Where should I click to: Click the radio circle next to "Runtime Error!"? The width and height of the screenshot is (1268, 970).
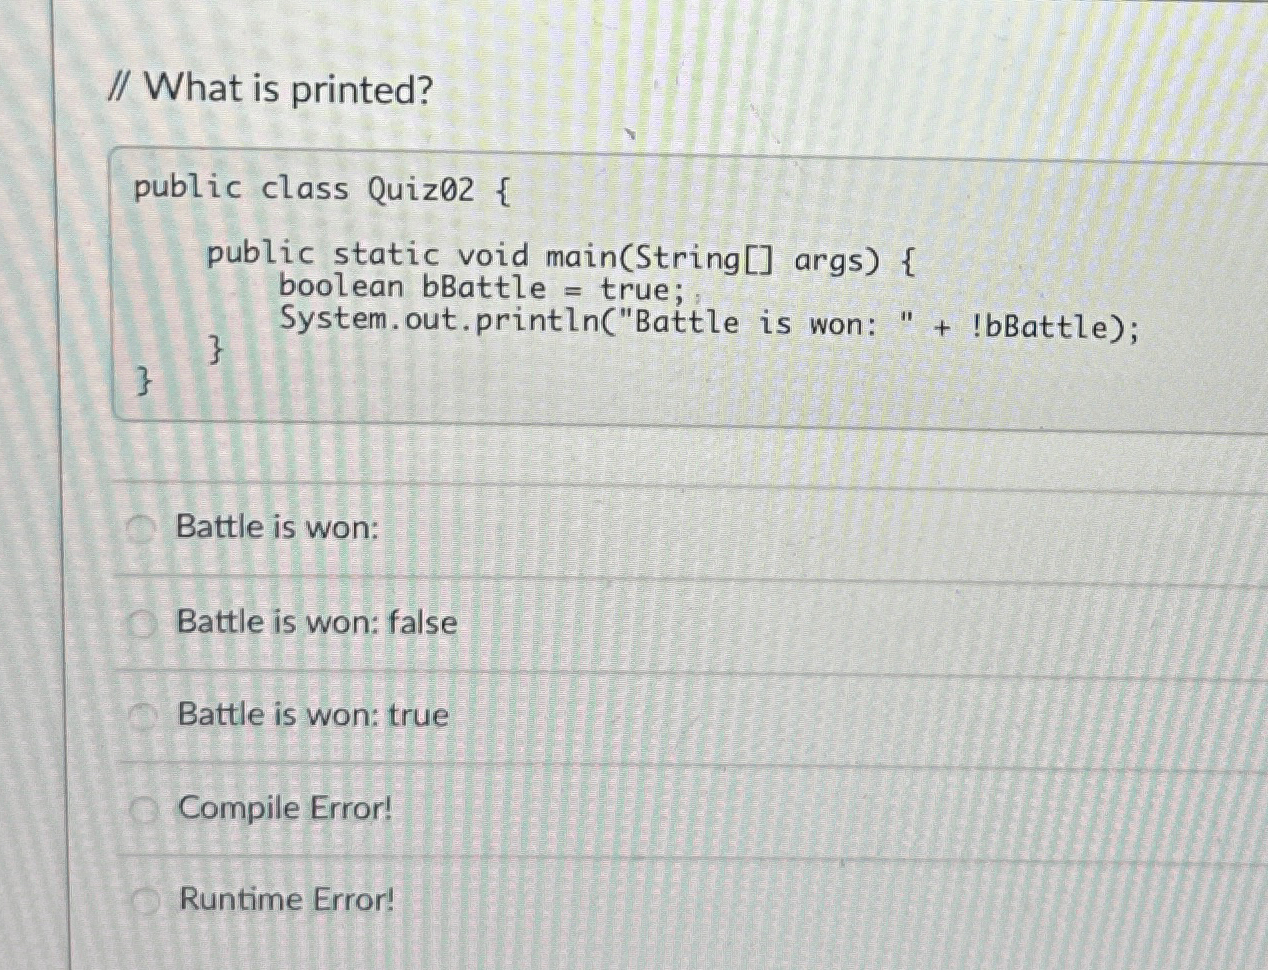142,899
